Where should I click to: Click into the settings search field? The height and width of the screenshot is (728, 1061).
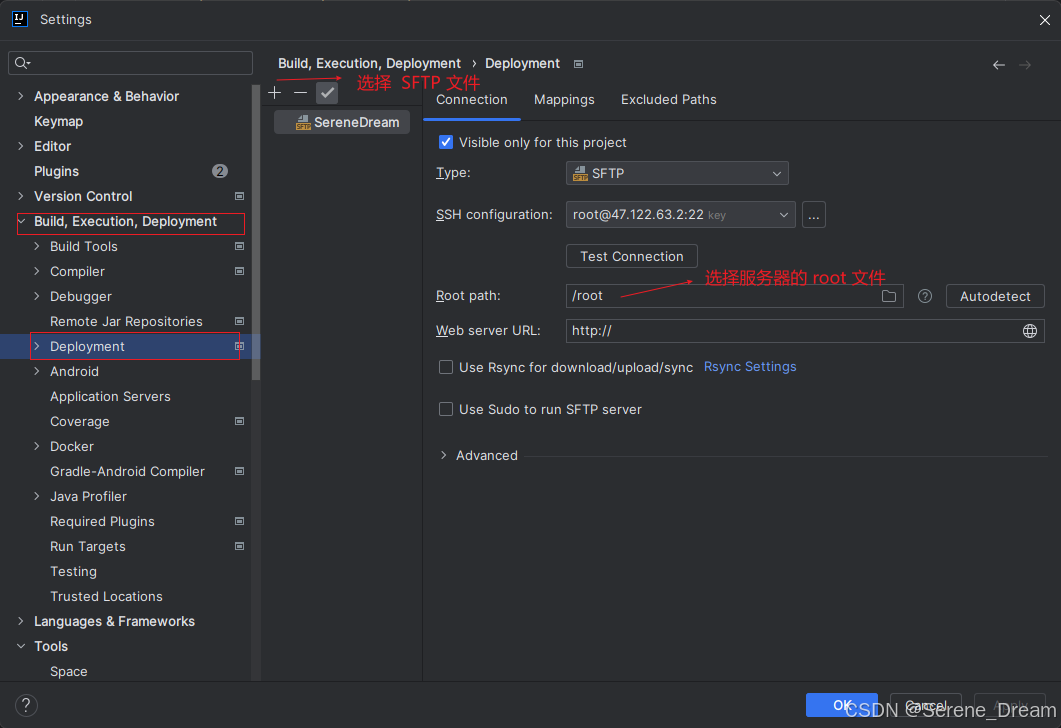click(x=131, y=63)
